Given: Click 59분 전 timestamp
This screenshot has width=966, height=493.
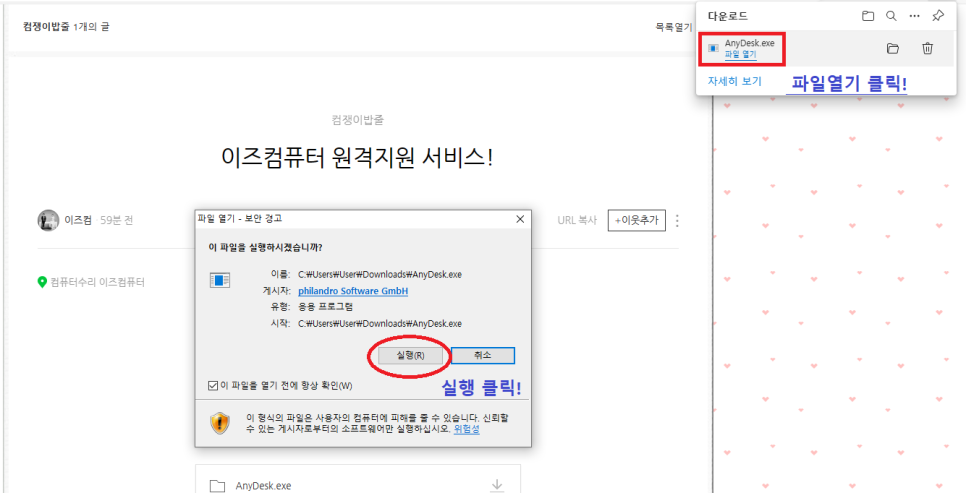Looking at the screenshot, I should 116,220.
